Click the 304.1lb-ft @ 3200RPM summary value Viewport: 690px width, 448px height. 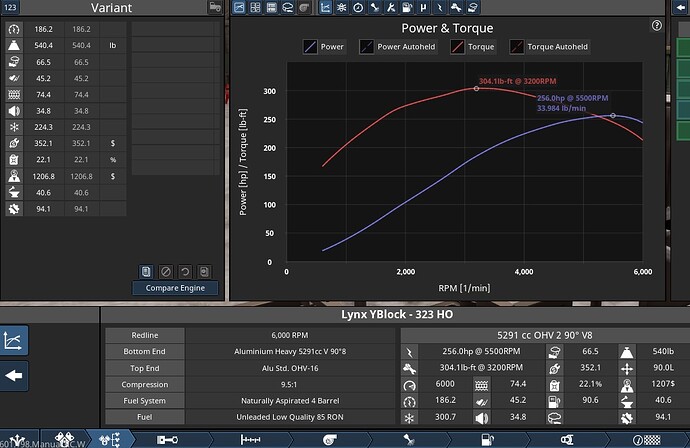pos(481,367)
